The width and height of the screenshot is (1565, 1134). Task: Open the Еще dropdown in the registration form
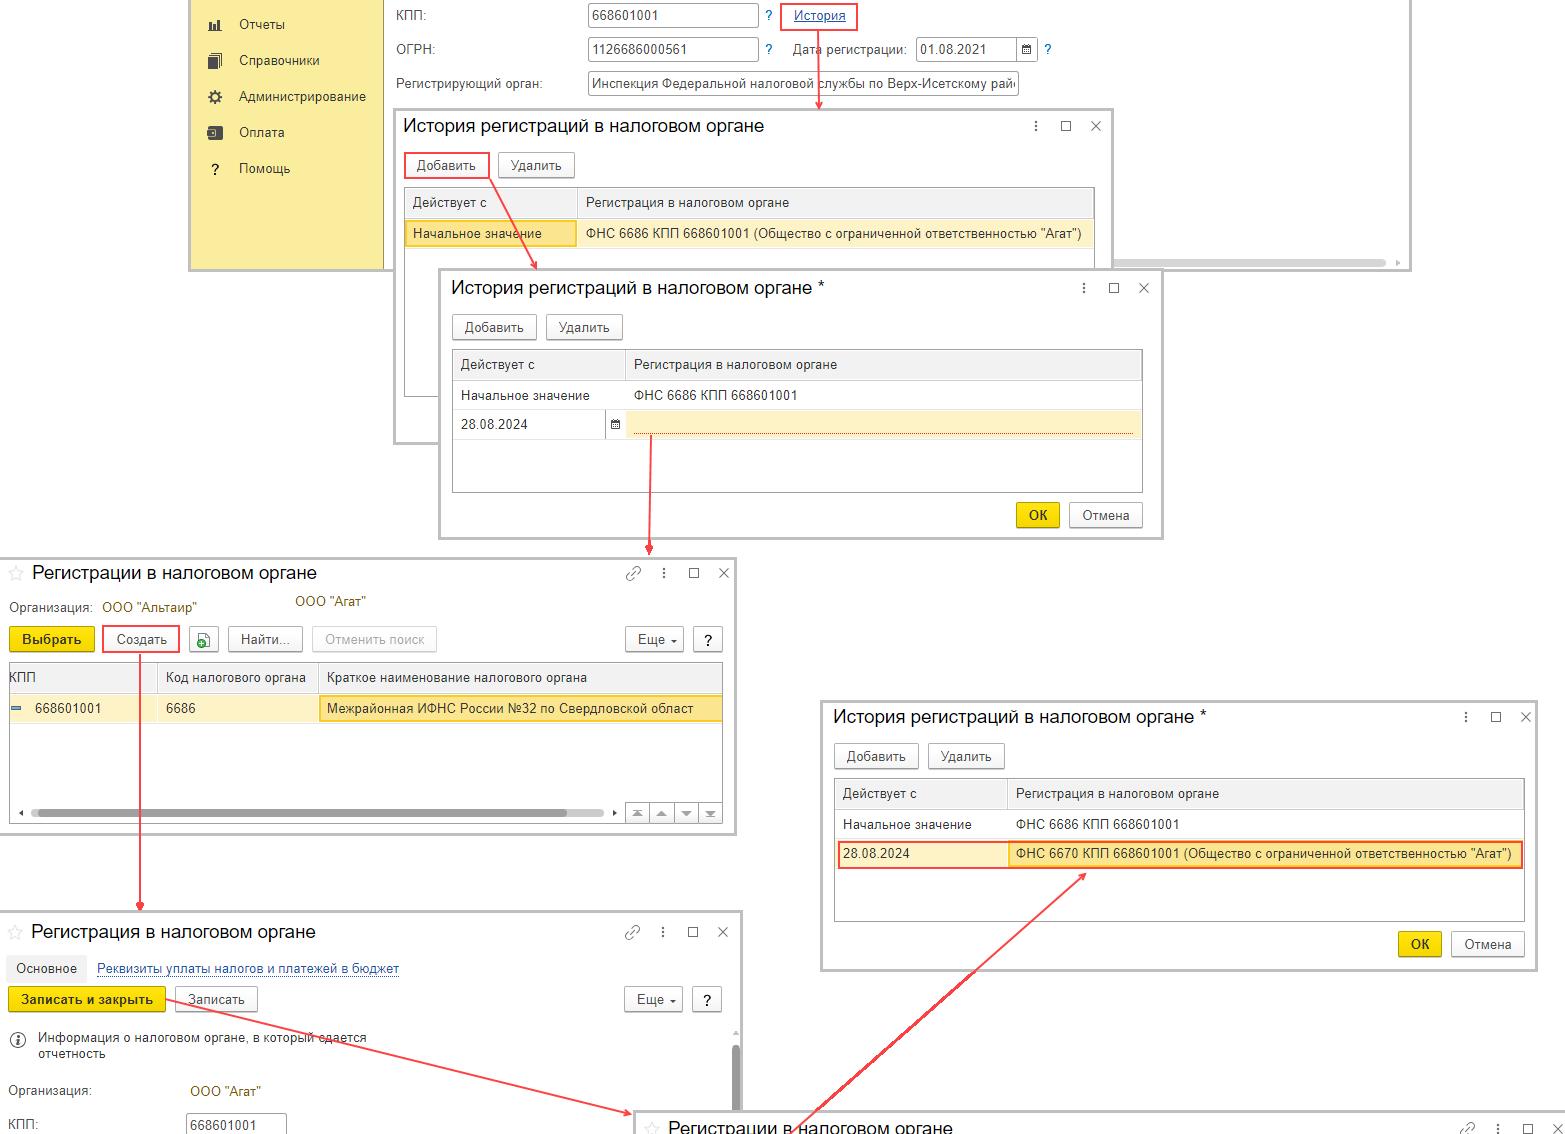(654, 999)
